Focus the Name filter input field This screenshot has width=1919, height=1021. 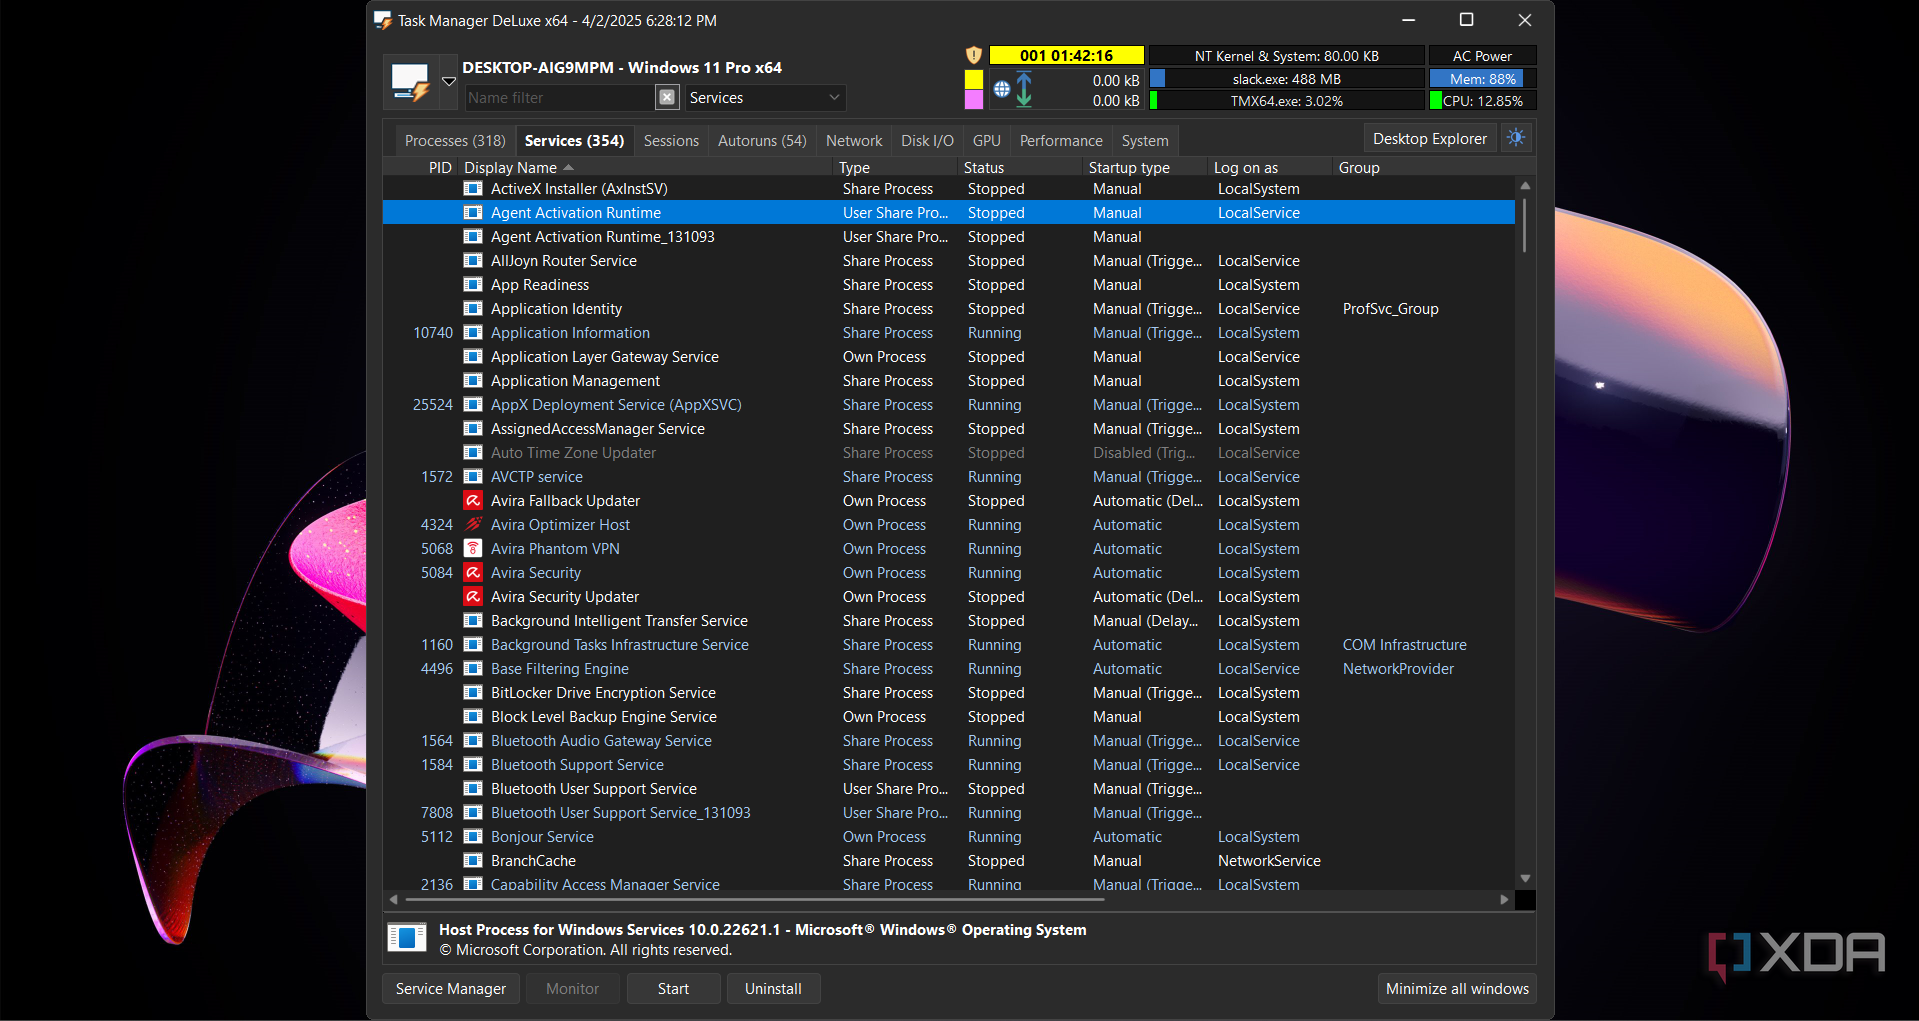tap(558, 98)
